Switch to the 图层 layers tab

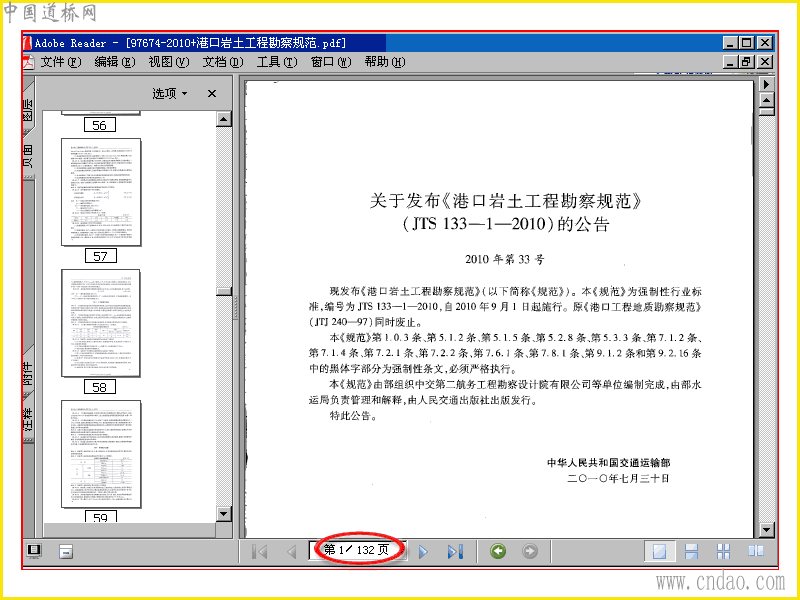coord(28,110)
